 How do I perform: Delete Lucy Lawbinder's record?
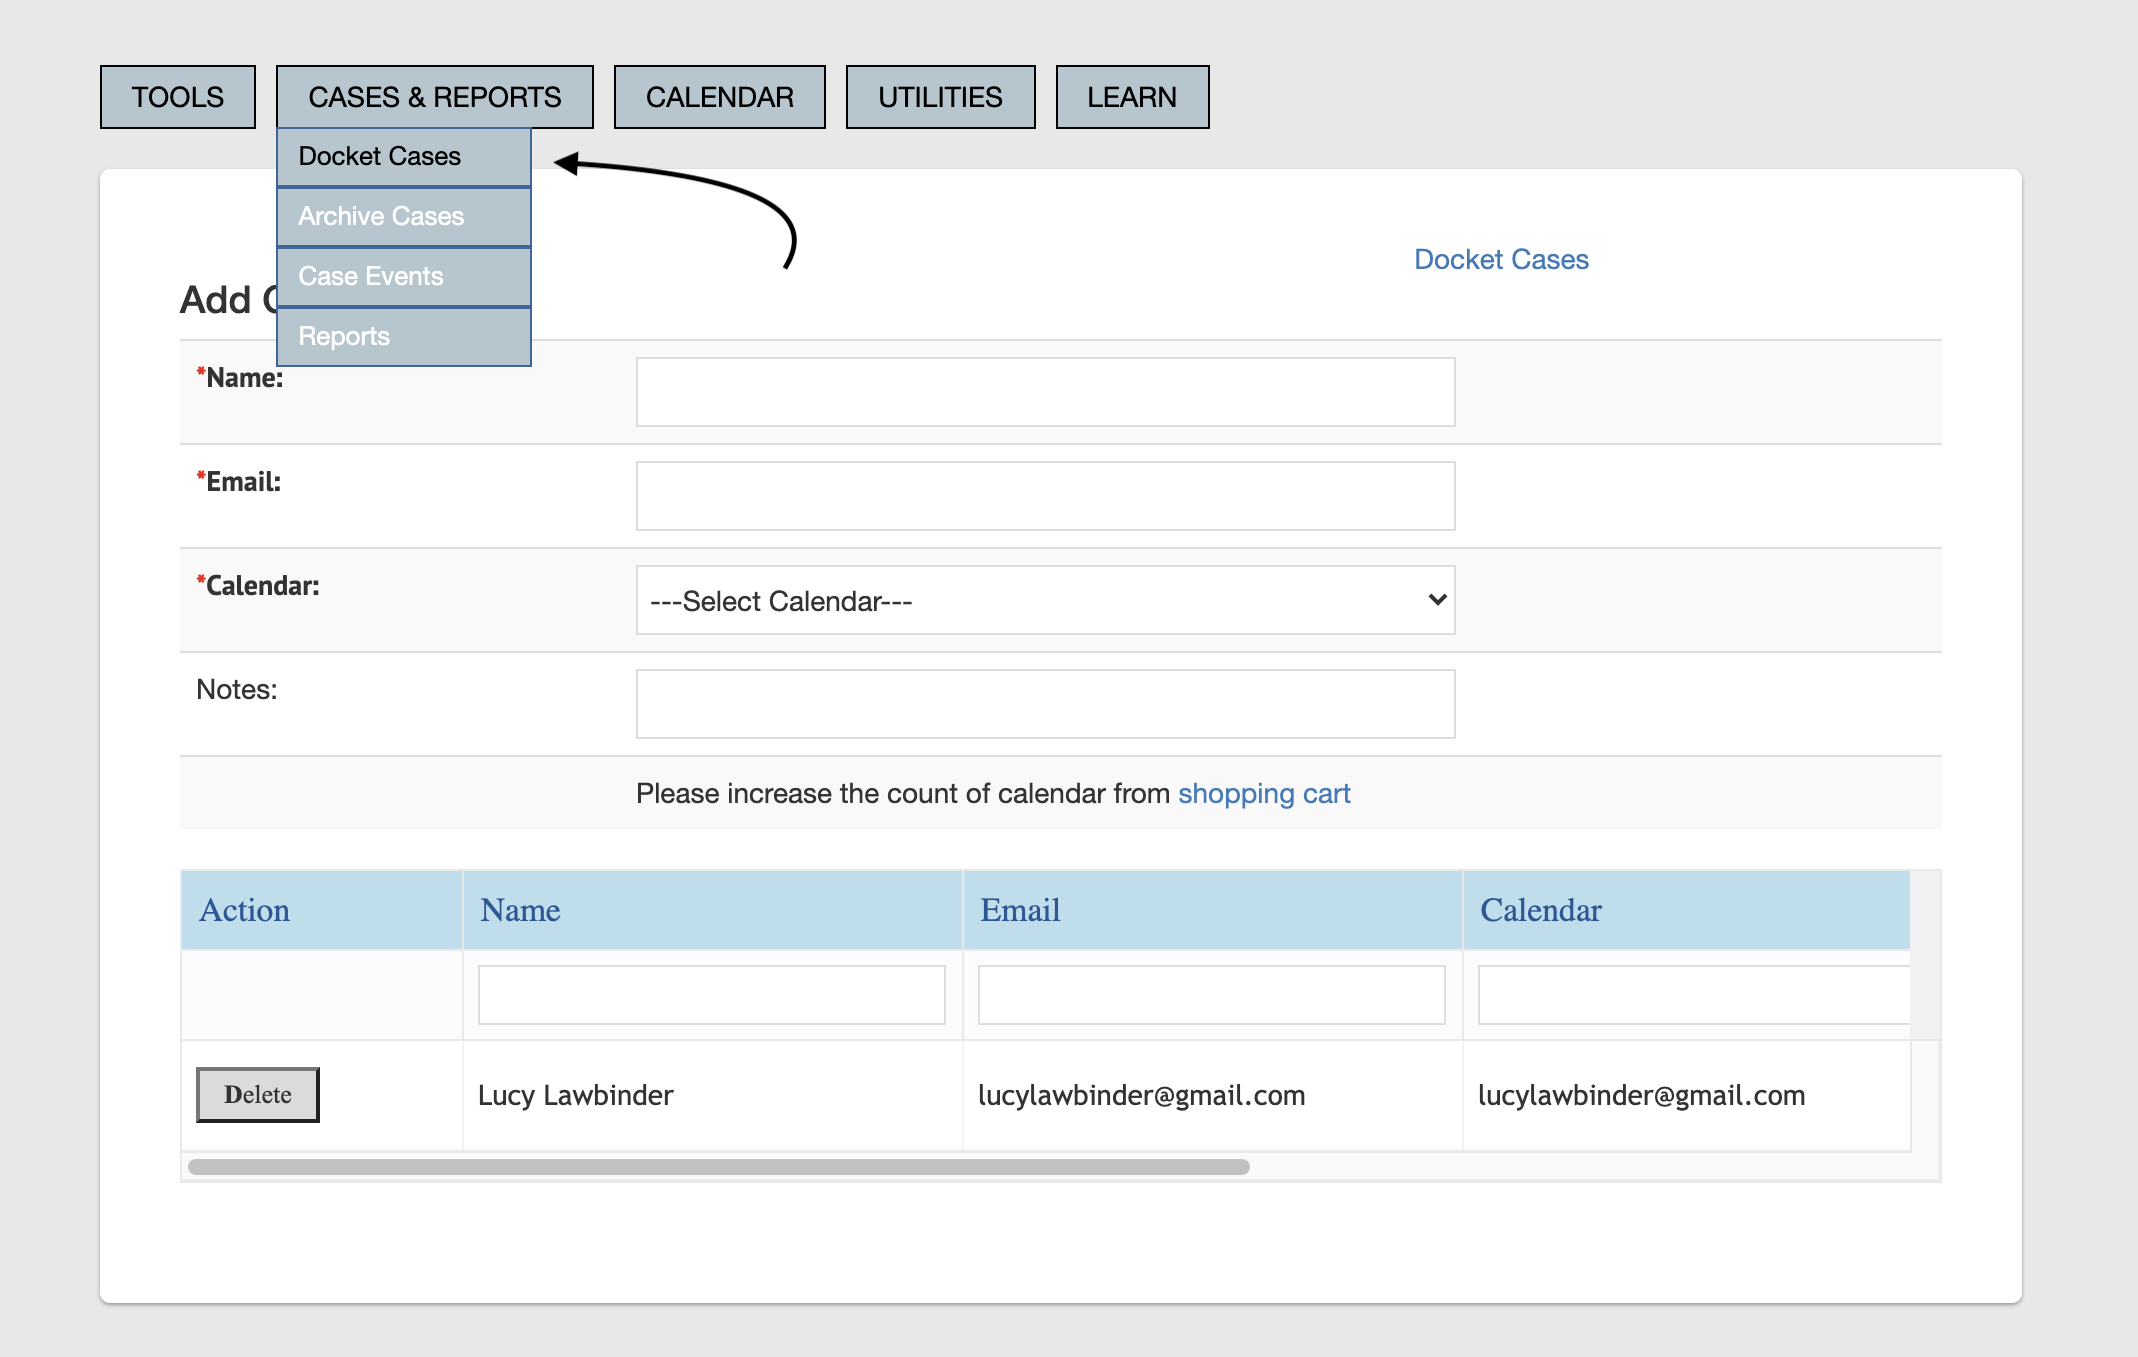[x=257, y=1094]
